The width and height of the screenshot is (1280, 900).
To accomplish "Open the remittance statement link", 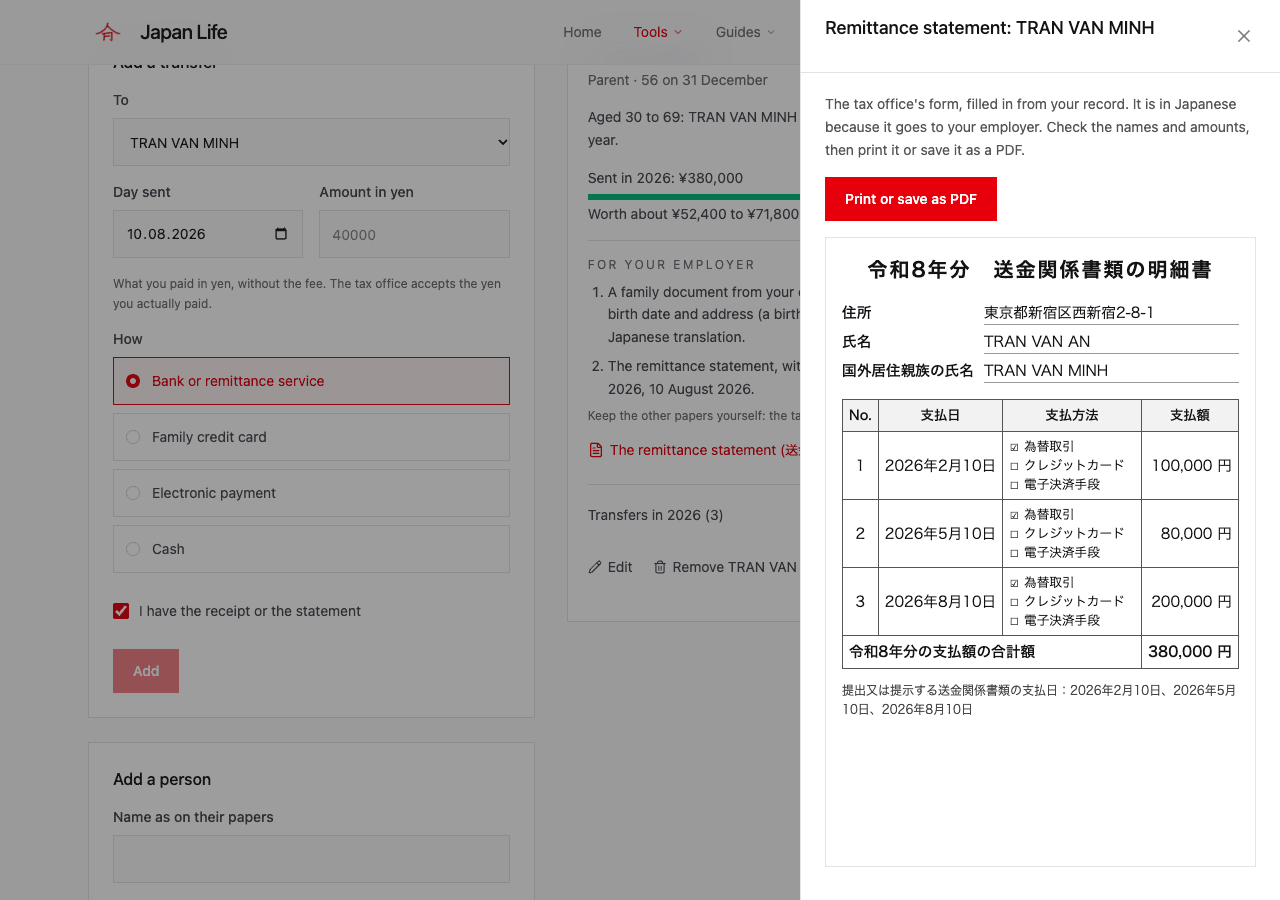I will click(704, 450).
